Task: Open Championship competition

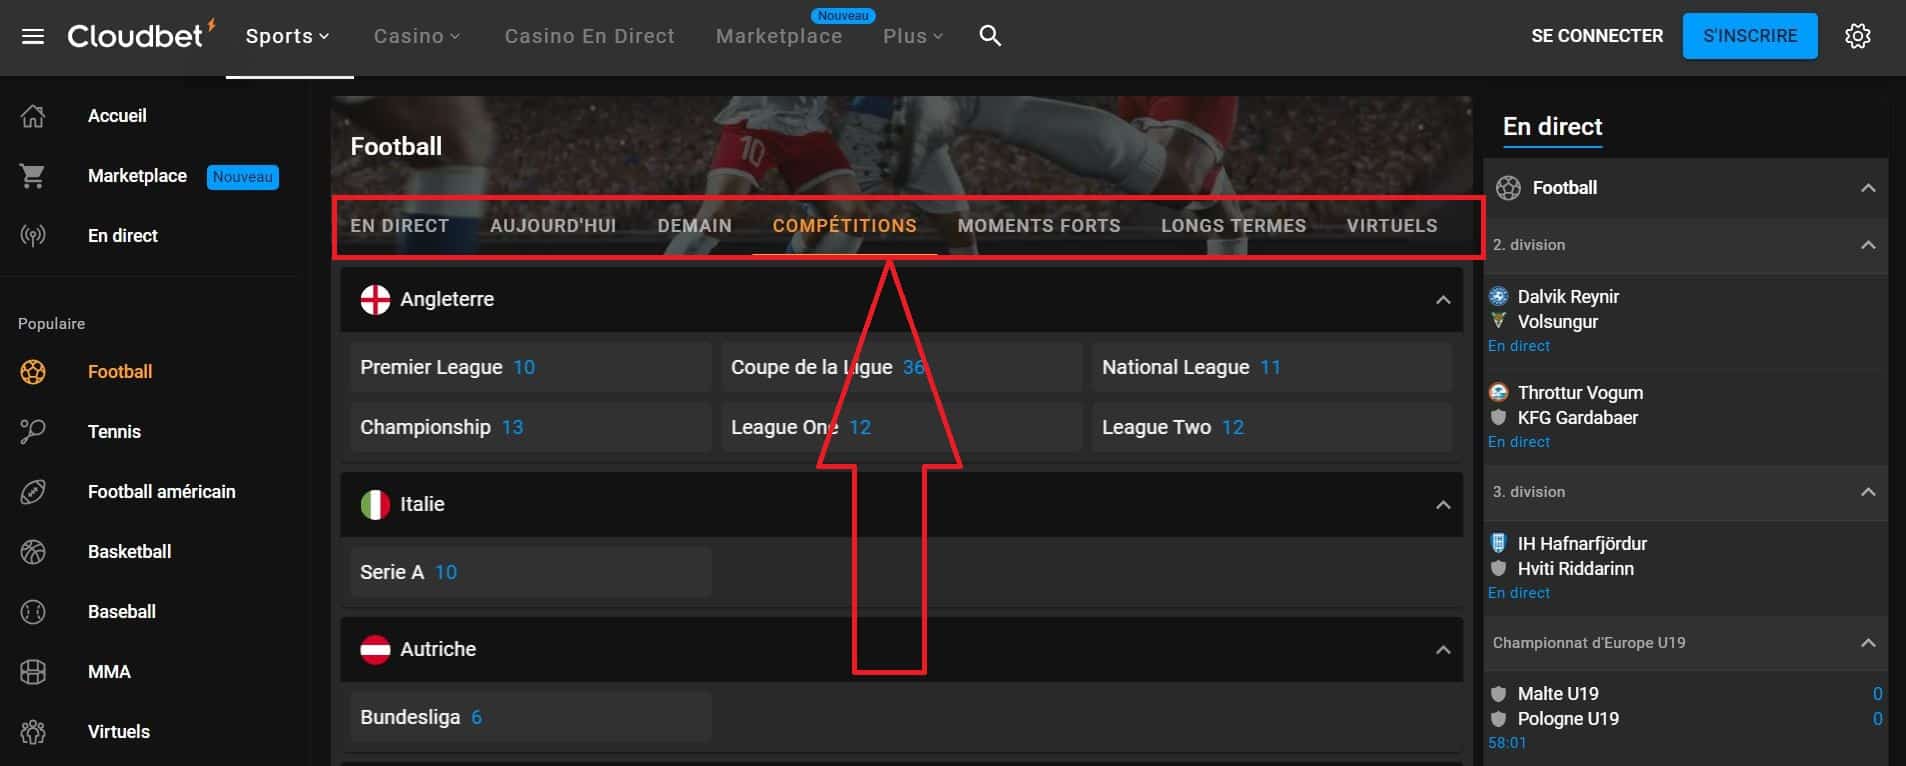Action: tap(531, 427)
